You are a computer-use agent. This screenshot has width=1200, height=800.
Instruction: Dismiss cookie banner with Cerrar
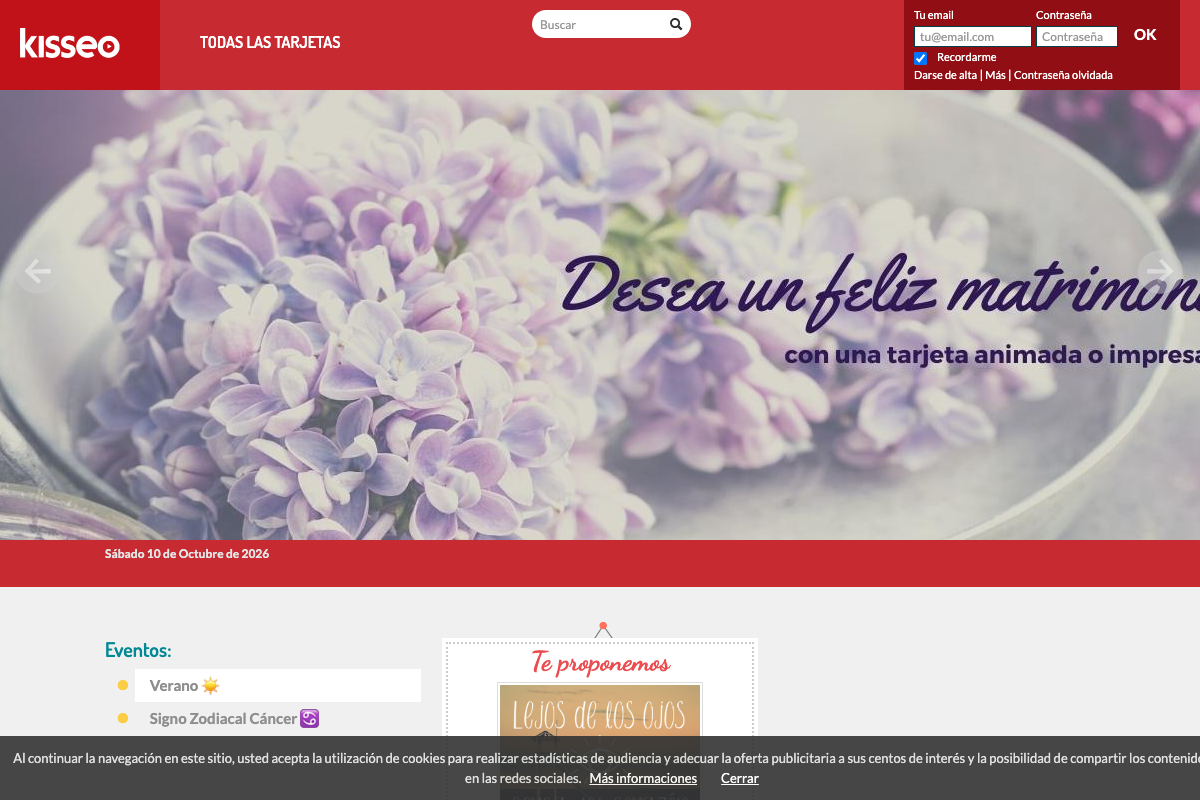click(x=740, y=778)
